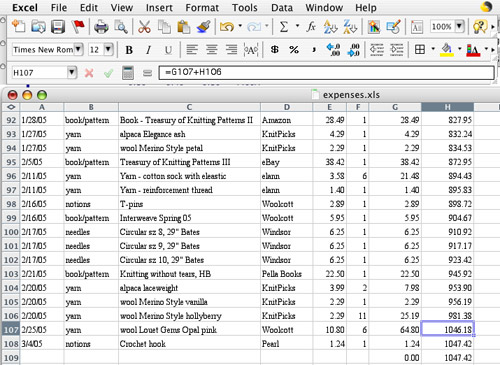
Task: Print the sheet using the printer icon
Action: (101, 27)
